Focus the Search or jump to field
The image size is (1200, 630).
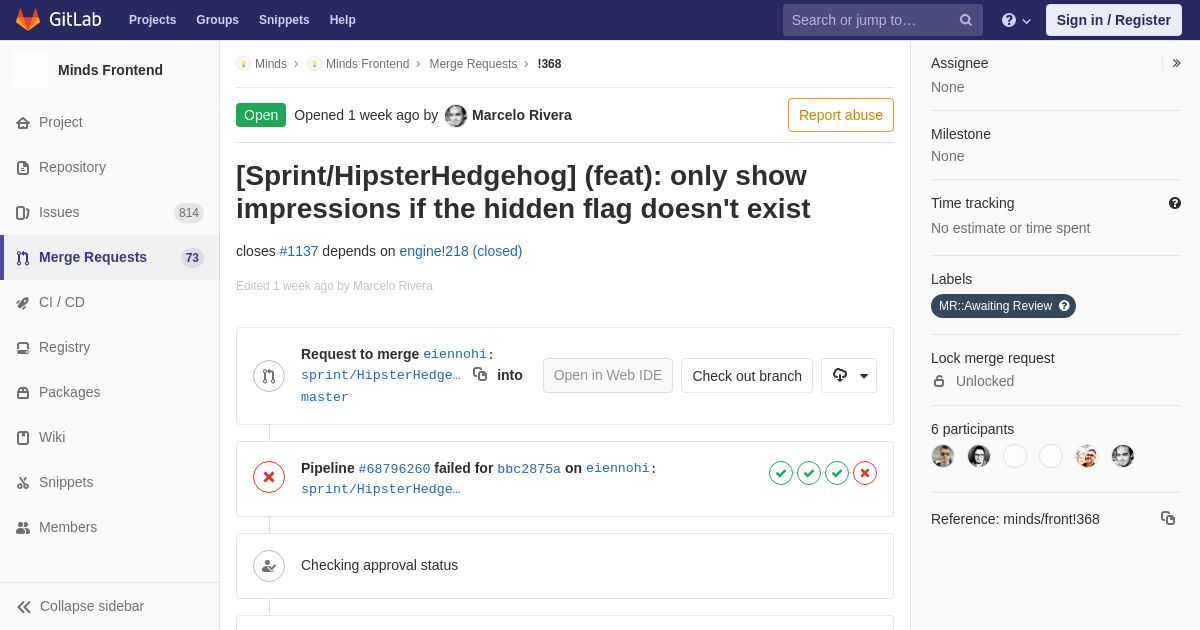[882, 20]
